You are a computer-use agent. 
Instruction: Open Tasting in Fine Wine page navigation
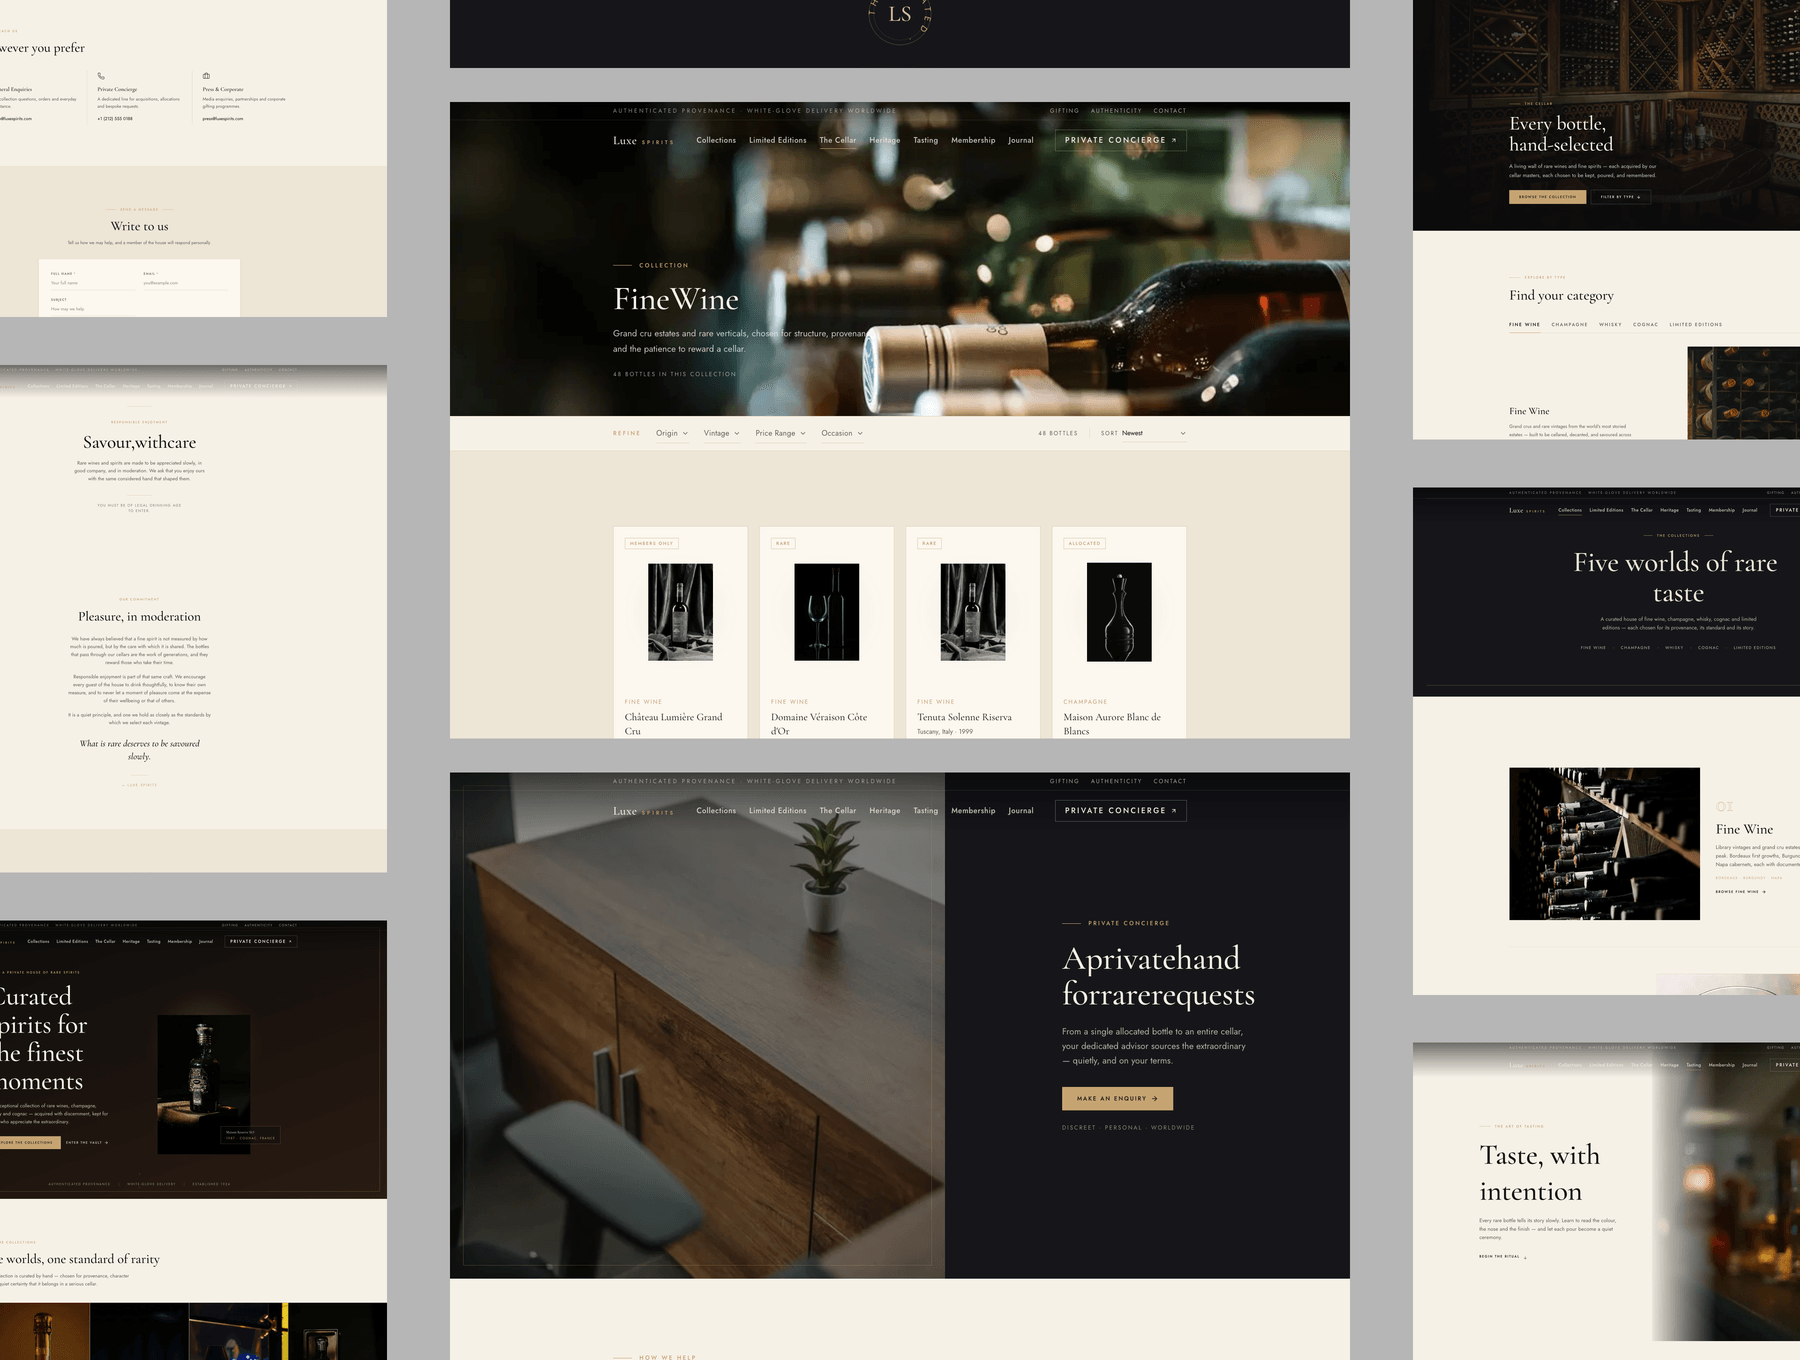tap(925, 140)
